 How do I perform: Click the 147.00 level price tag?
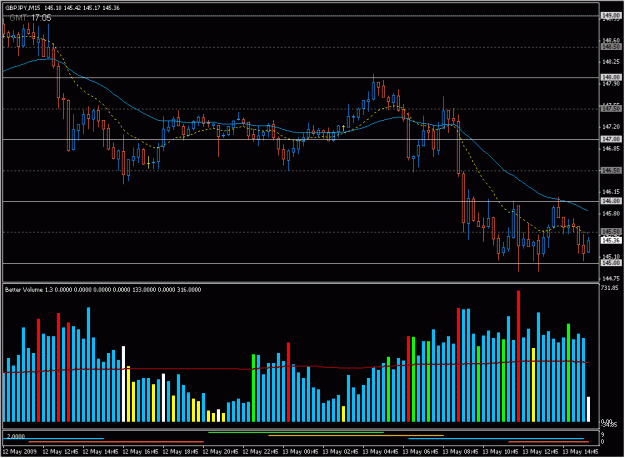pos(611,139)
